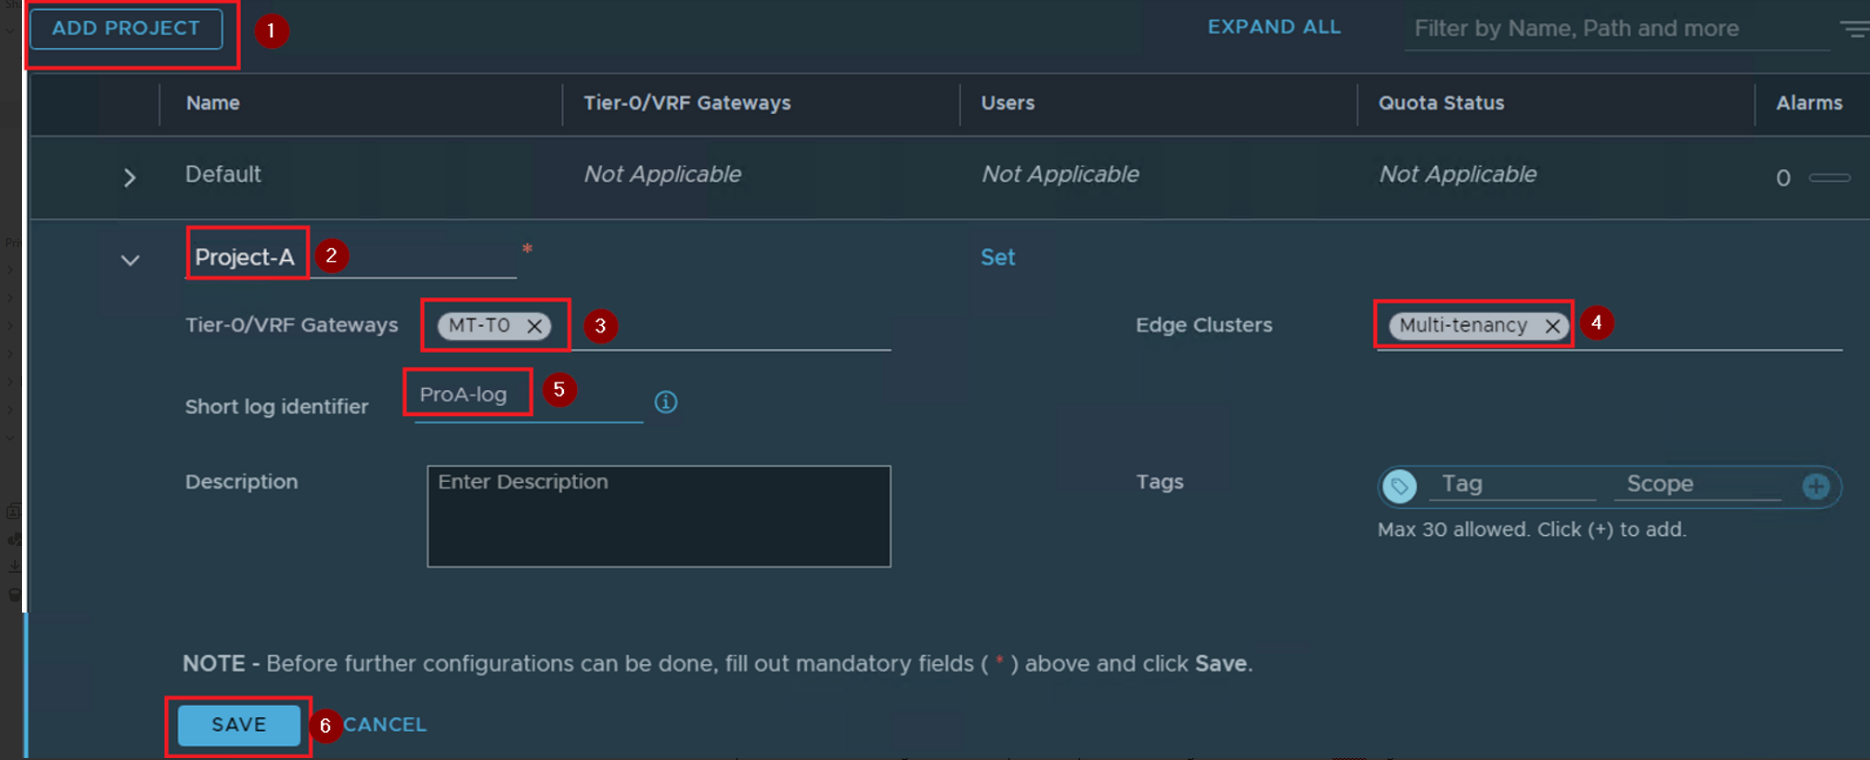This screenshot has height=760, width=1870.
Task: Click the Tag input field
Action: (x=1510, y=484)
